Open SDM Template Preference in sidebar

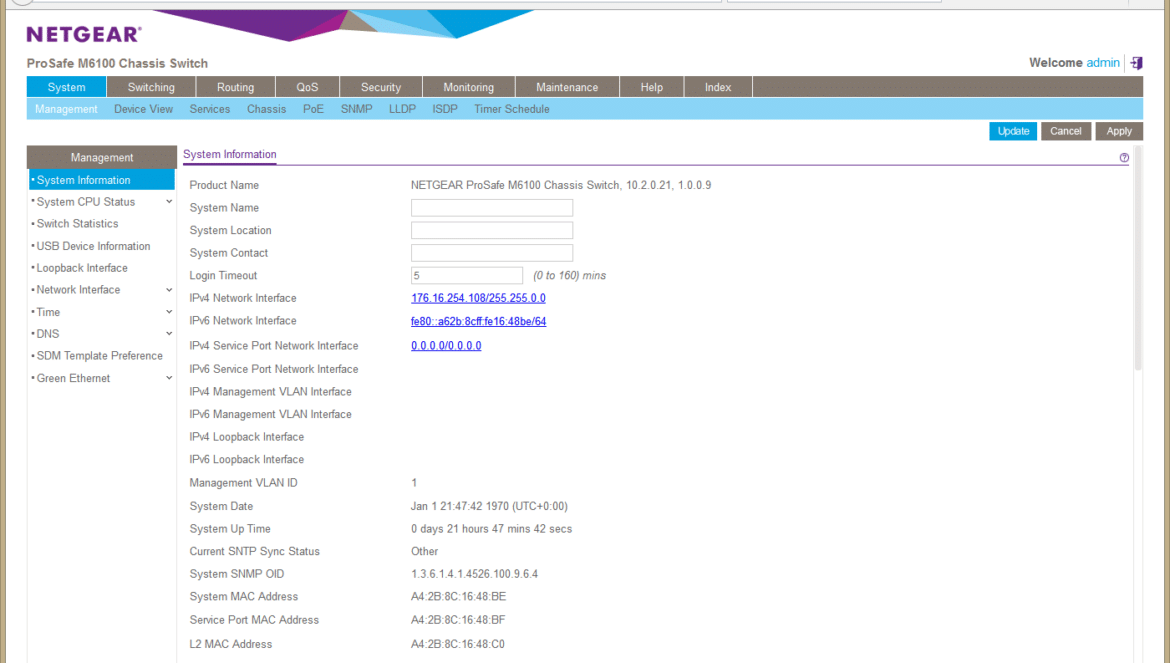click(99, 356)
